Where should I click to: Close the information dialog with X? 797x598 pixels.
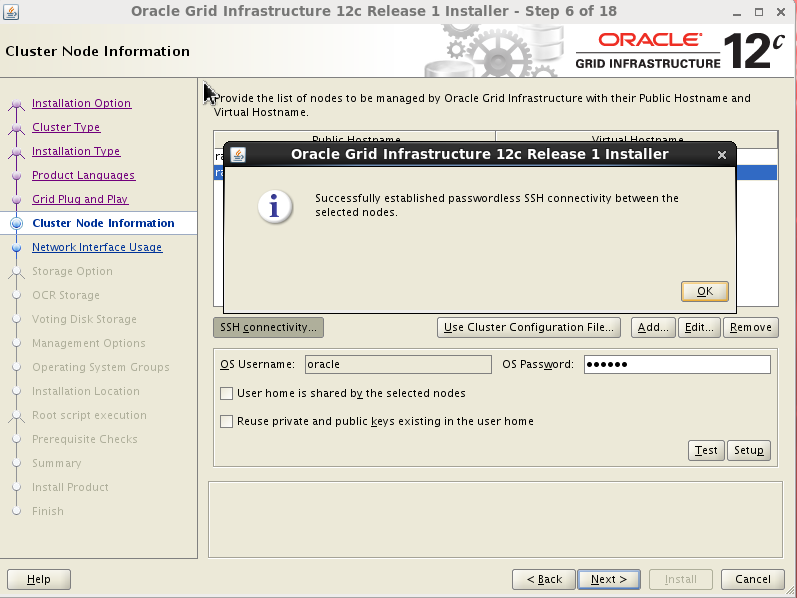pos(722,155)
